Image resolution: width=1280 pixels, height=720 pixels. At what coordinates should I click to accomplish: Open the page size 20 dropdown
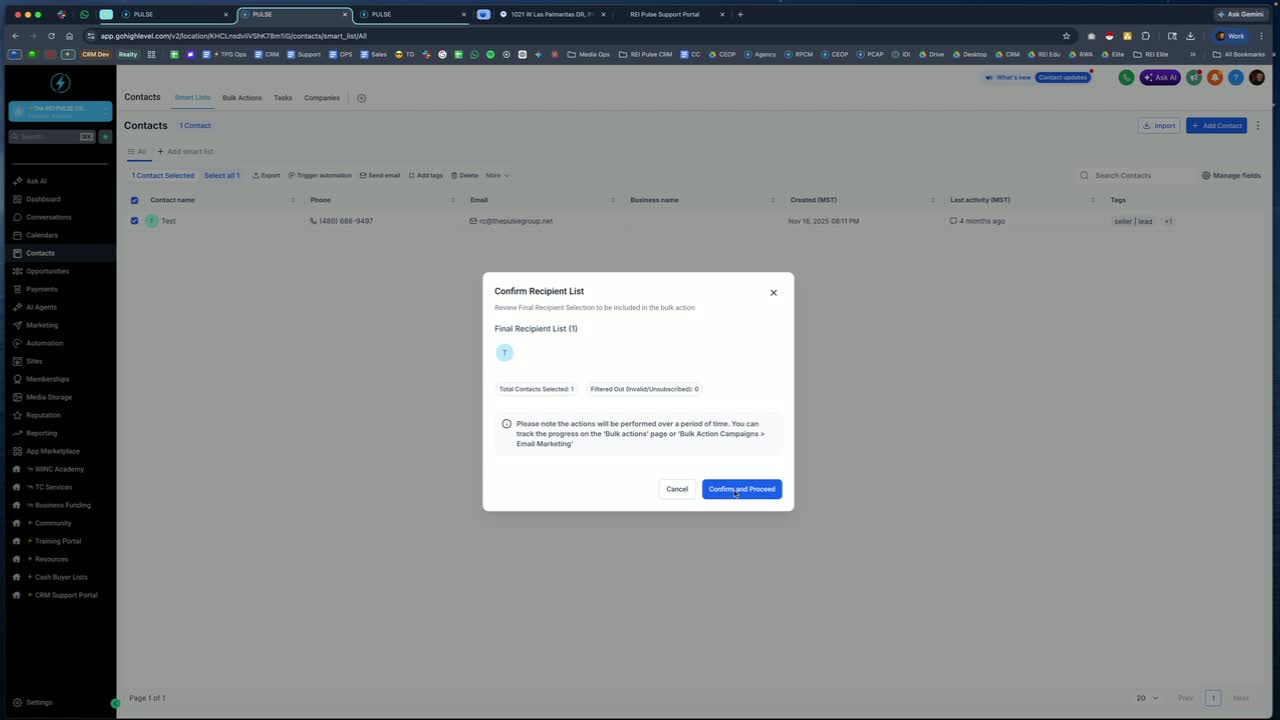(1147, 698)
